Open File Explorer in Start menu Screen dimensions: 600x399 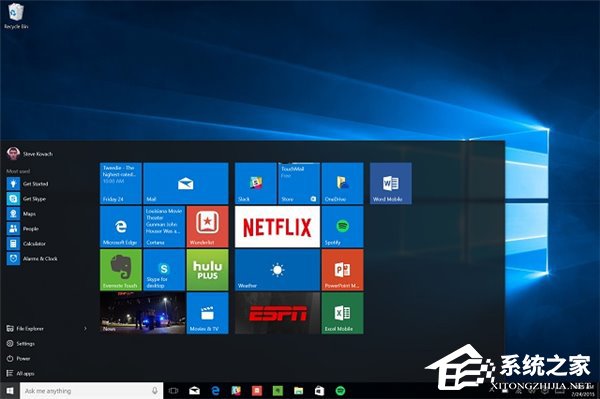click(25, 329)
